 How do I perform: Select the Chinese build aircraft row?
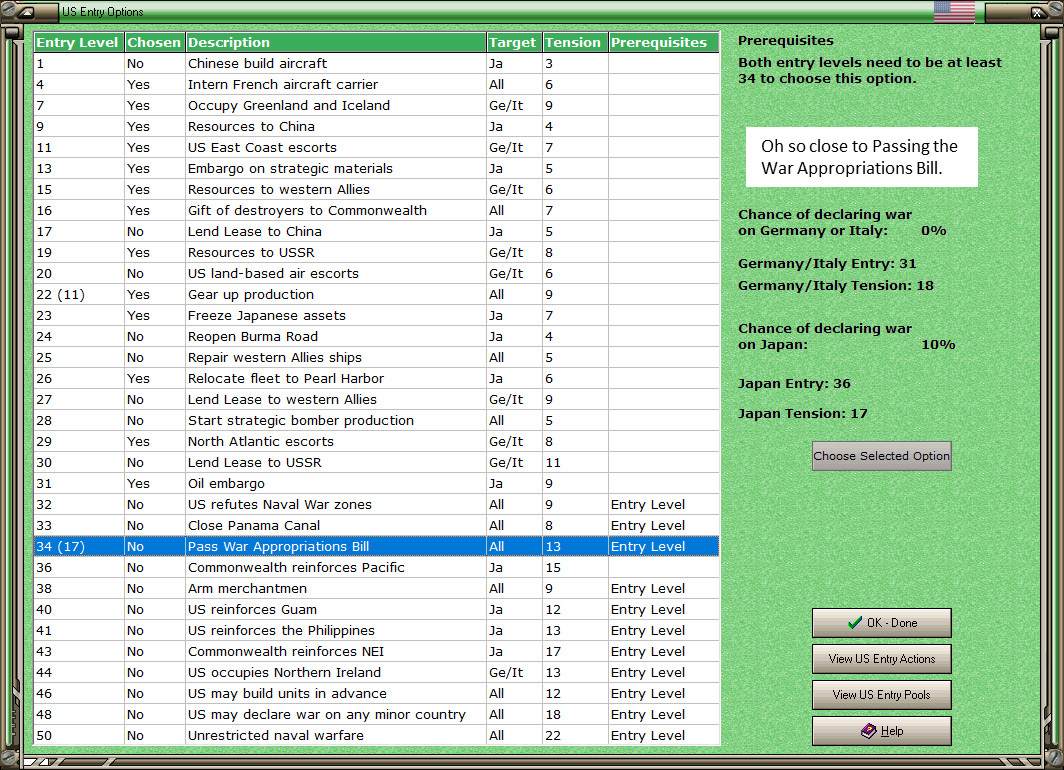(377, 63)
